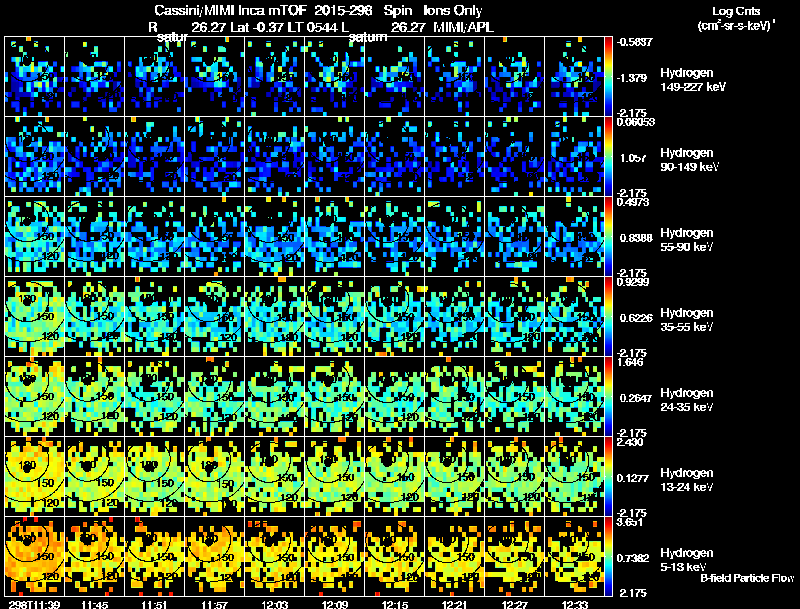The height and width of the screenshot is (609, 800).
Task: Click the color bar for 24-35 keV row
Action: (608, 396)
